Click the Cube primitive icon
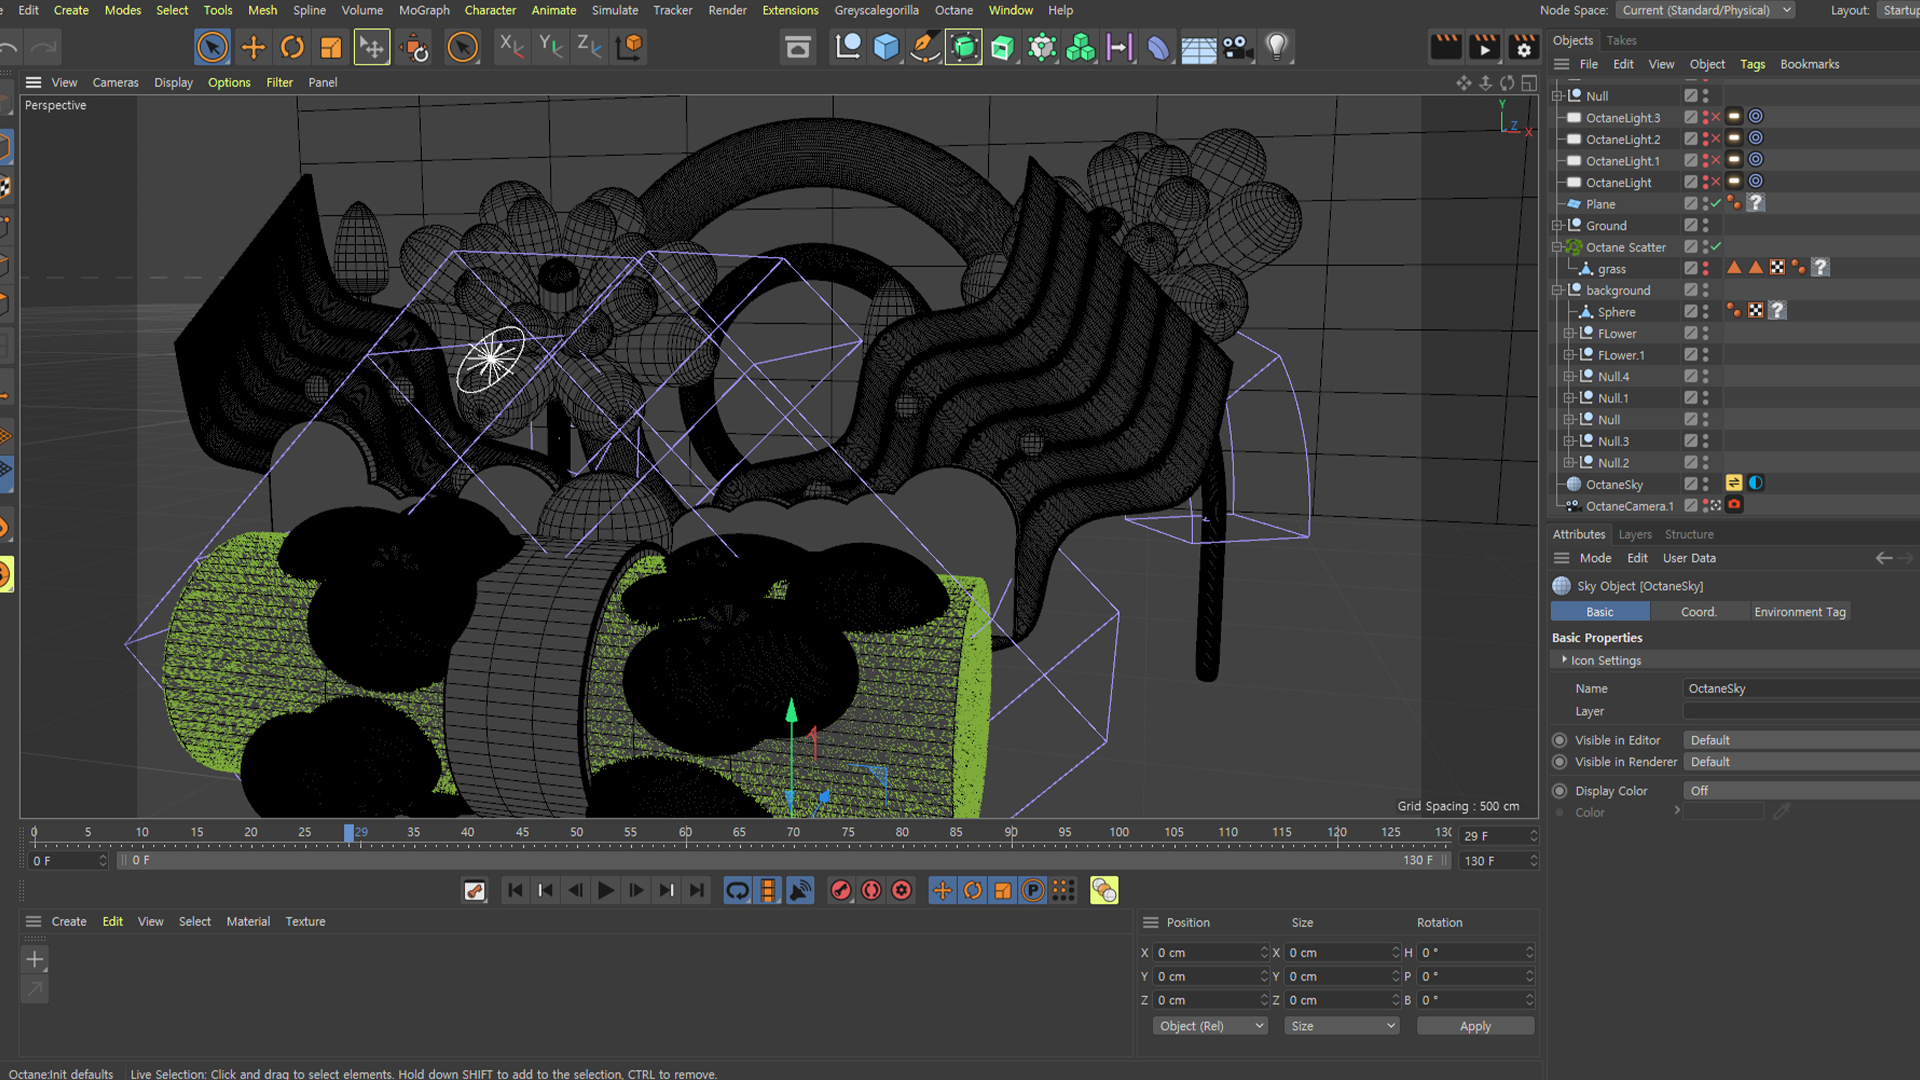 pyautogui.click(x=886, y=47)
